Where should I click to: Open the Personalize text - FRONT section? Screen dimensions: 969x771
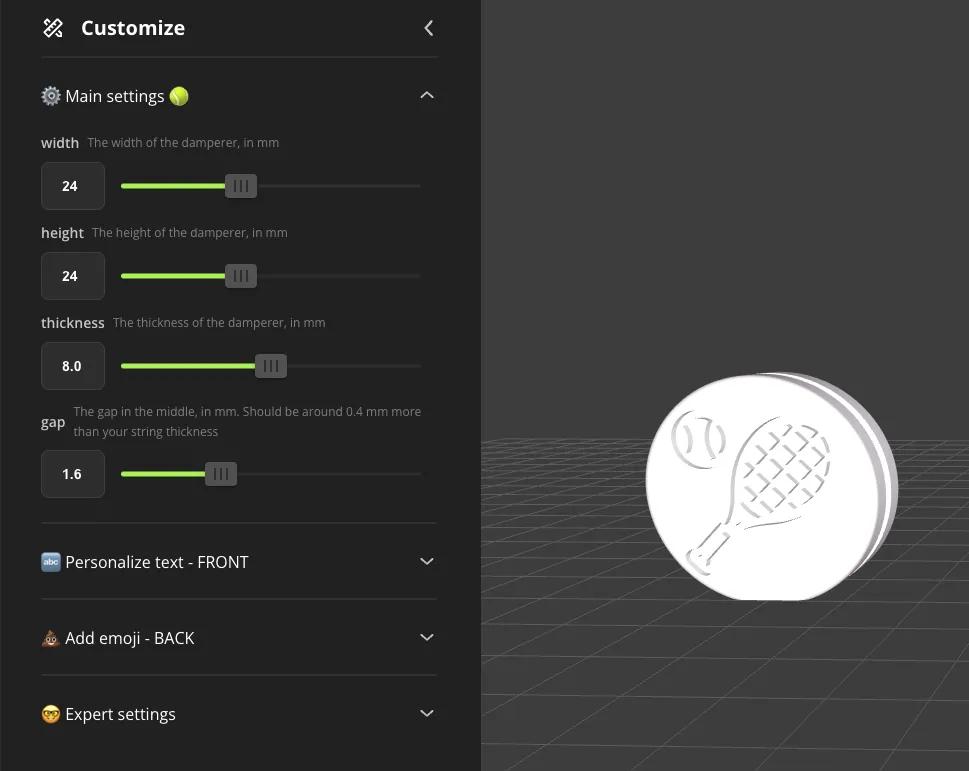click(239, 562)
